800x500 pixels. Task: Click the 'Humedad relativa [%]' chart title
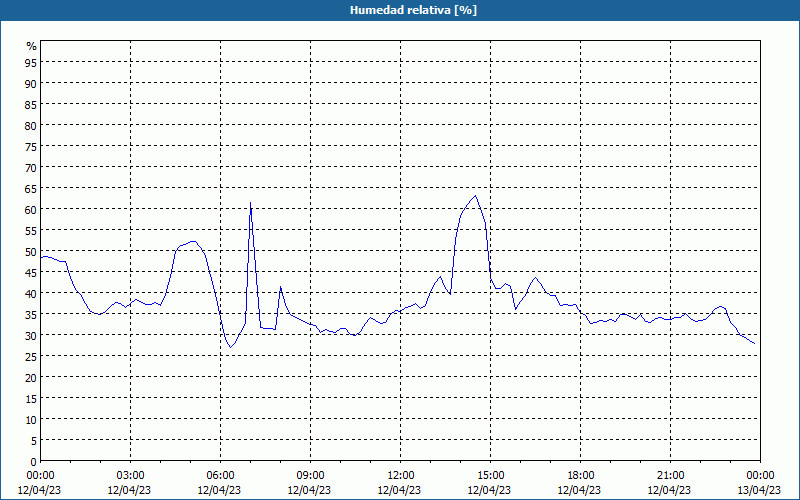[x=413, y=10]
